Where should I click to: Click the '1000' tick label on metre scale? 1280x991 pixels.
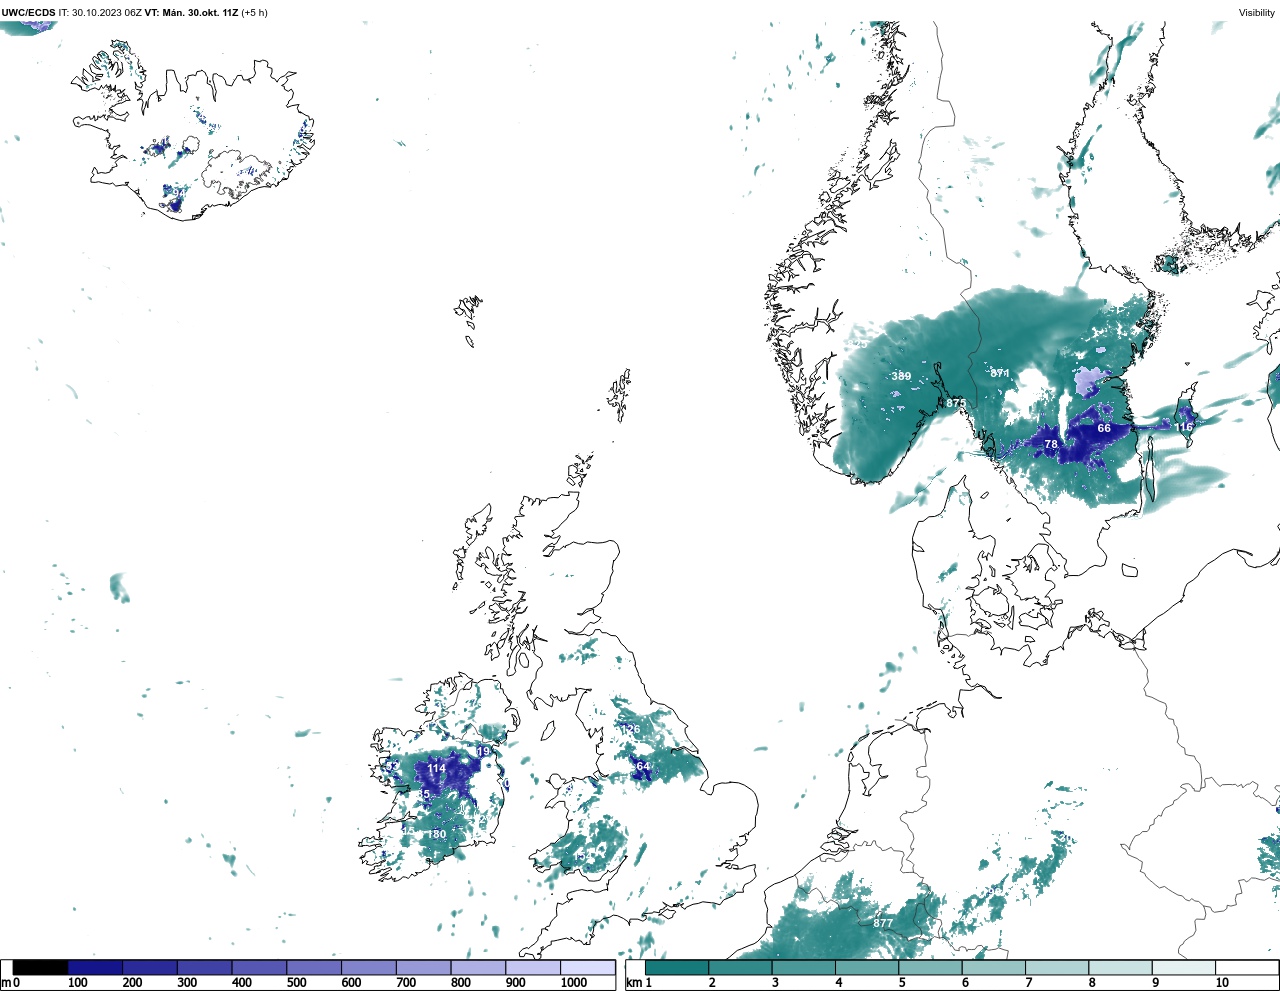[x=574, y=983]
